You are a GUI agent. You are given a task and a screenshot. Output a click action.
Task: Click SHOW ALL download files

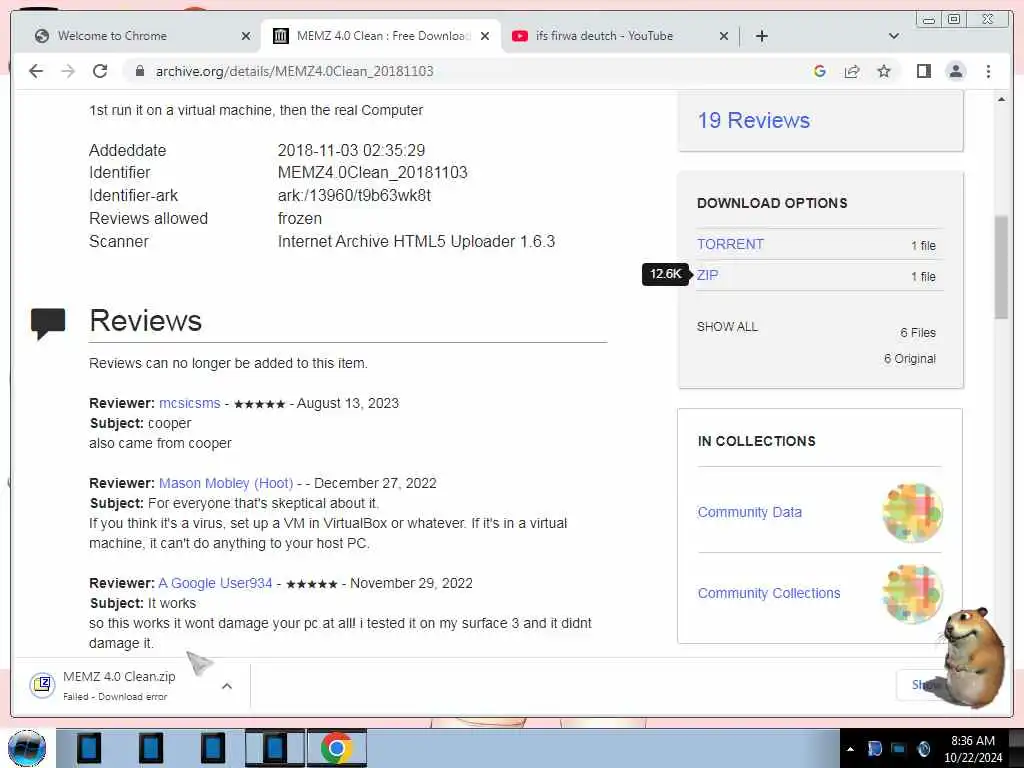(x=727, y=327)
